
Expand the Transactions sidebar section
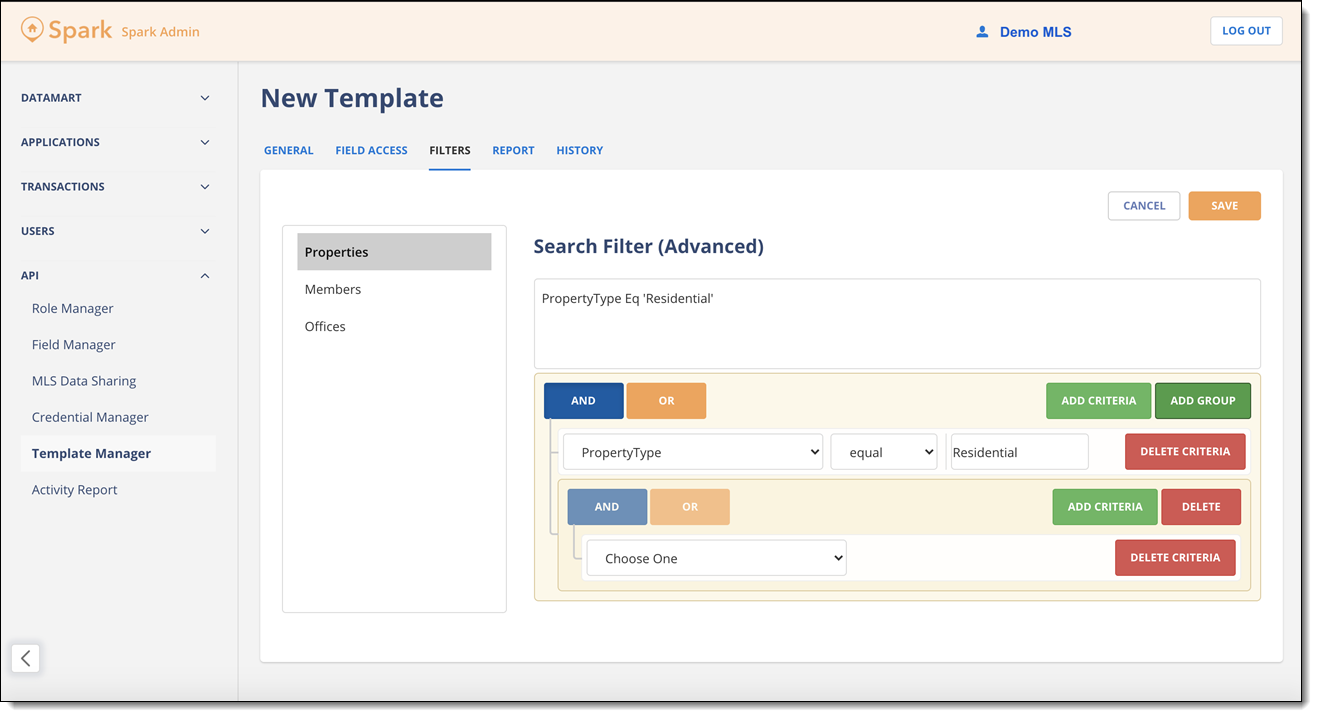point(116,186)
